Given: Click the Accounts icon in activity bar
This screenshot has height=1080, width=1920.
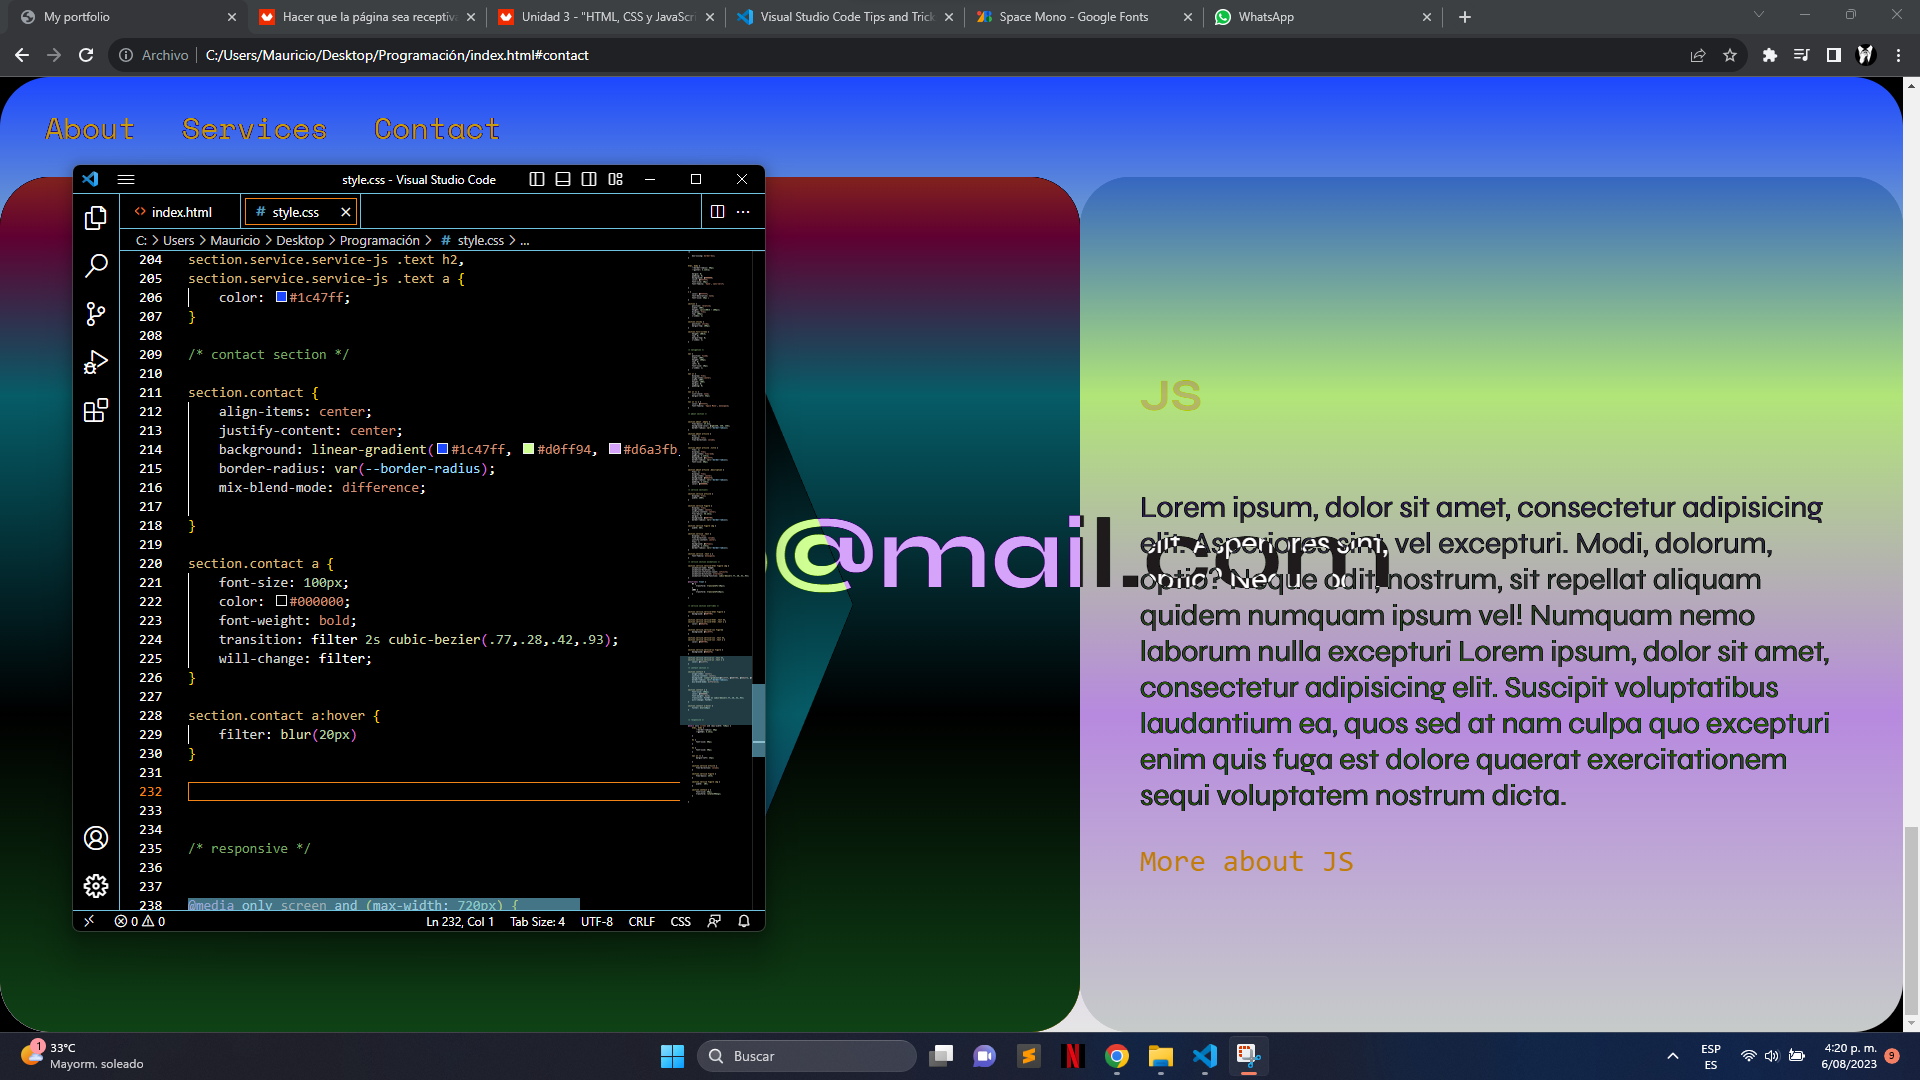Looking at the screenshot, I should 96,838.
